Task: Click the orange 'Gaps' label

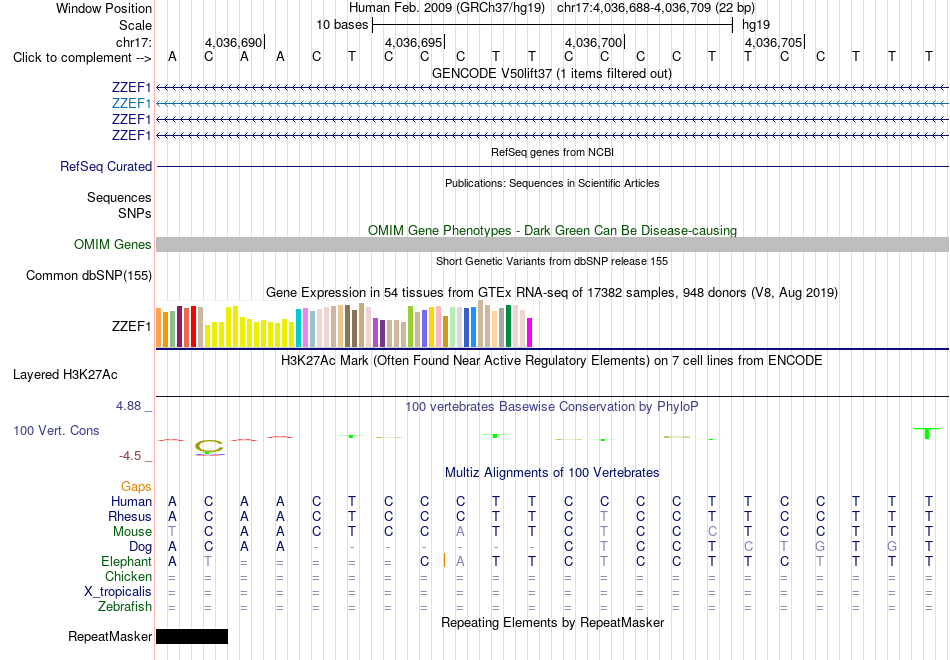Action: [136, 487]
